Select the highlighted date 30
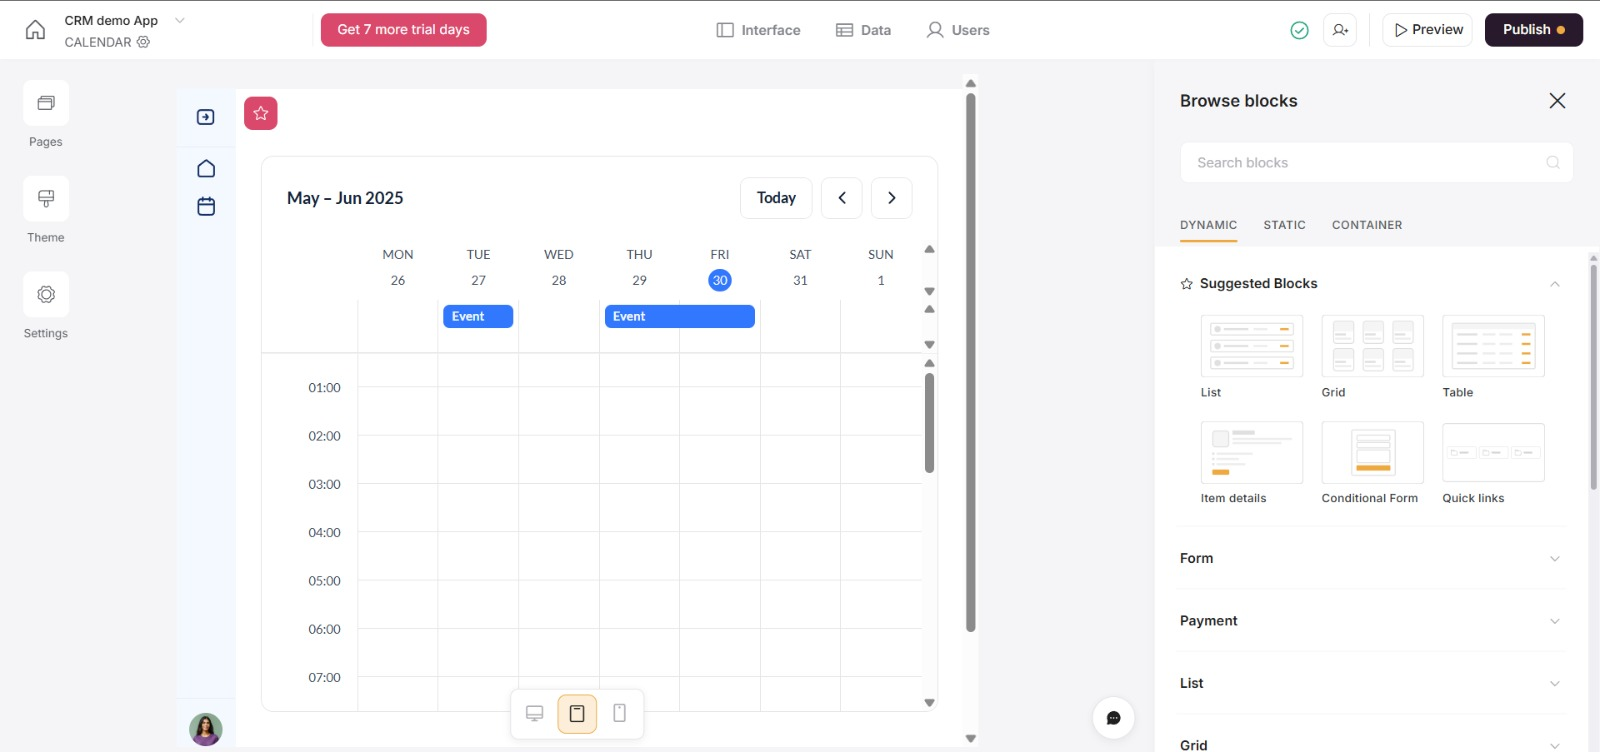The image size is (1600, 752). coord(720,280)
